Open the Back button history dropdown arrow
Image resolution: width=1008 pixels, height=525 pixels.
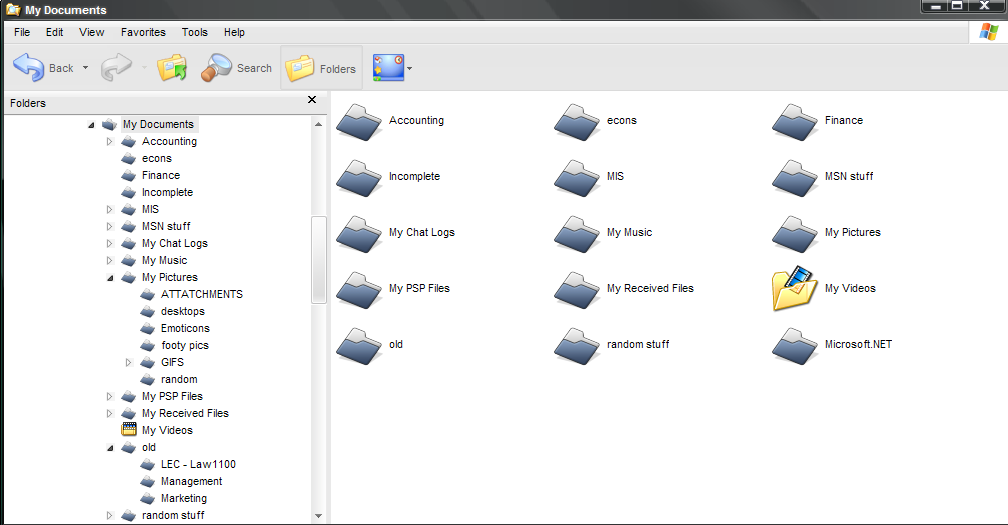coord(85,69)
